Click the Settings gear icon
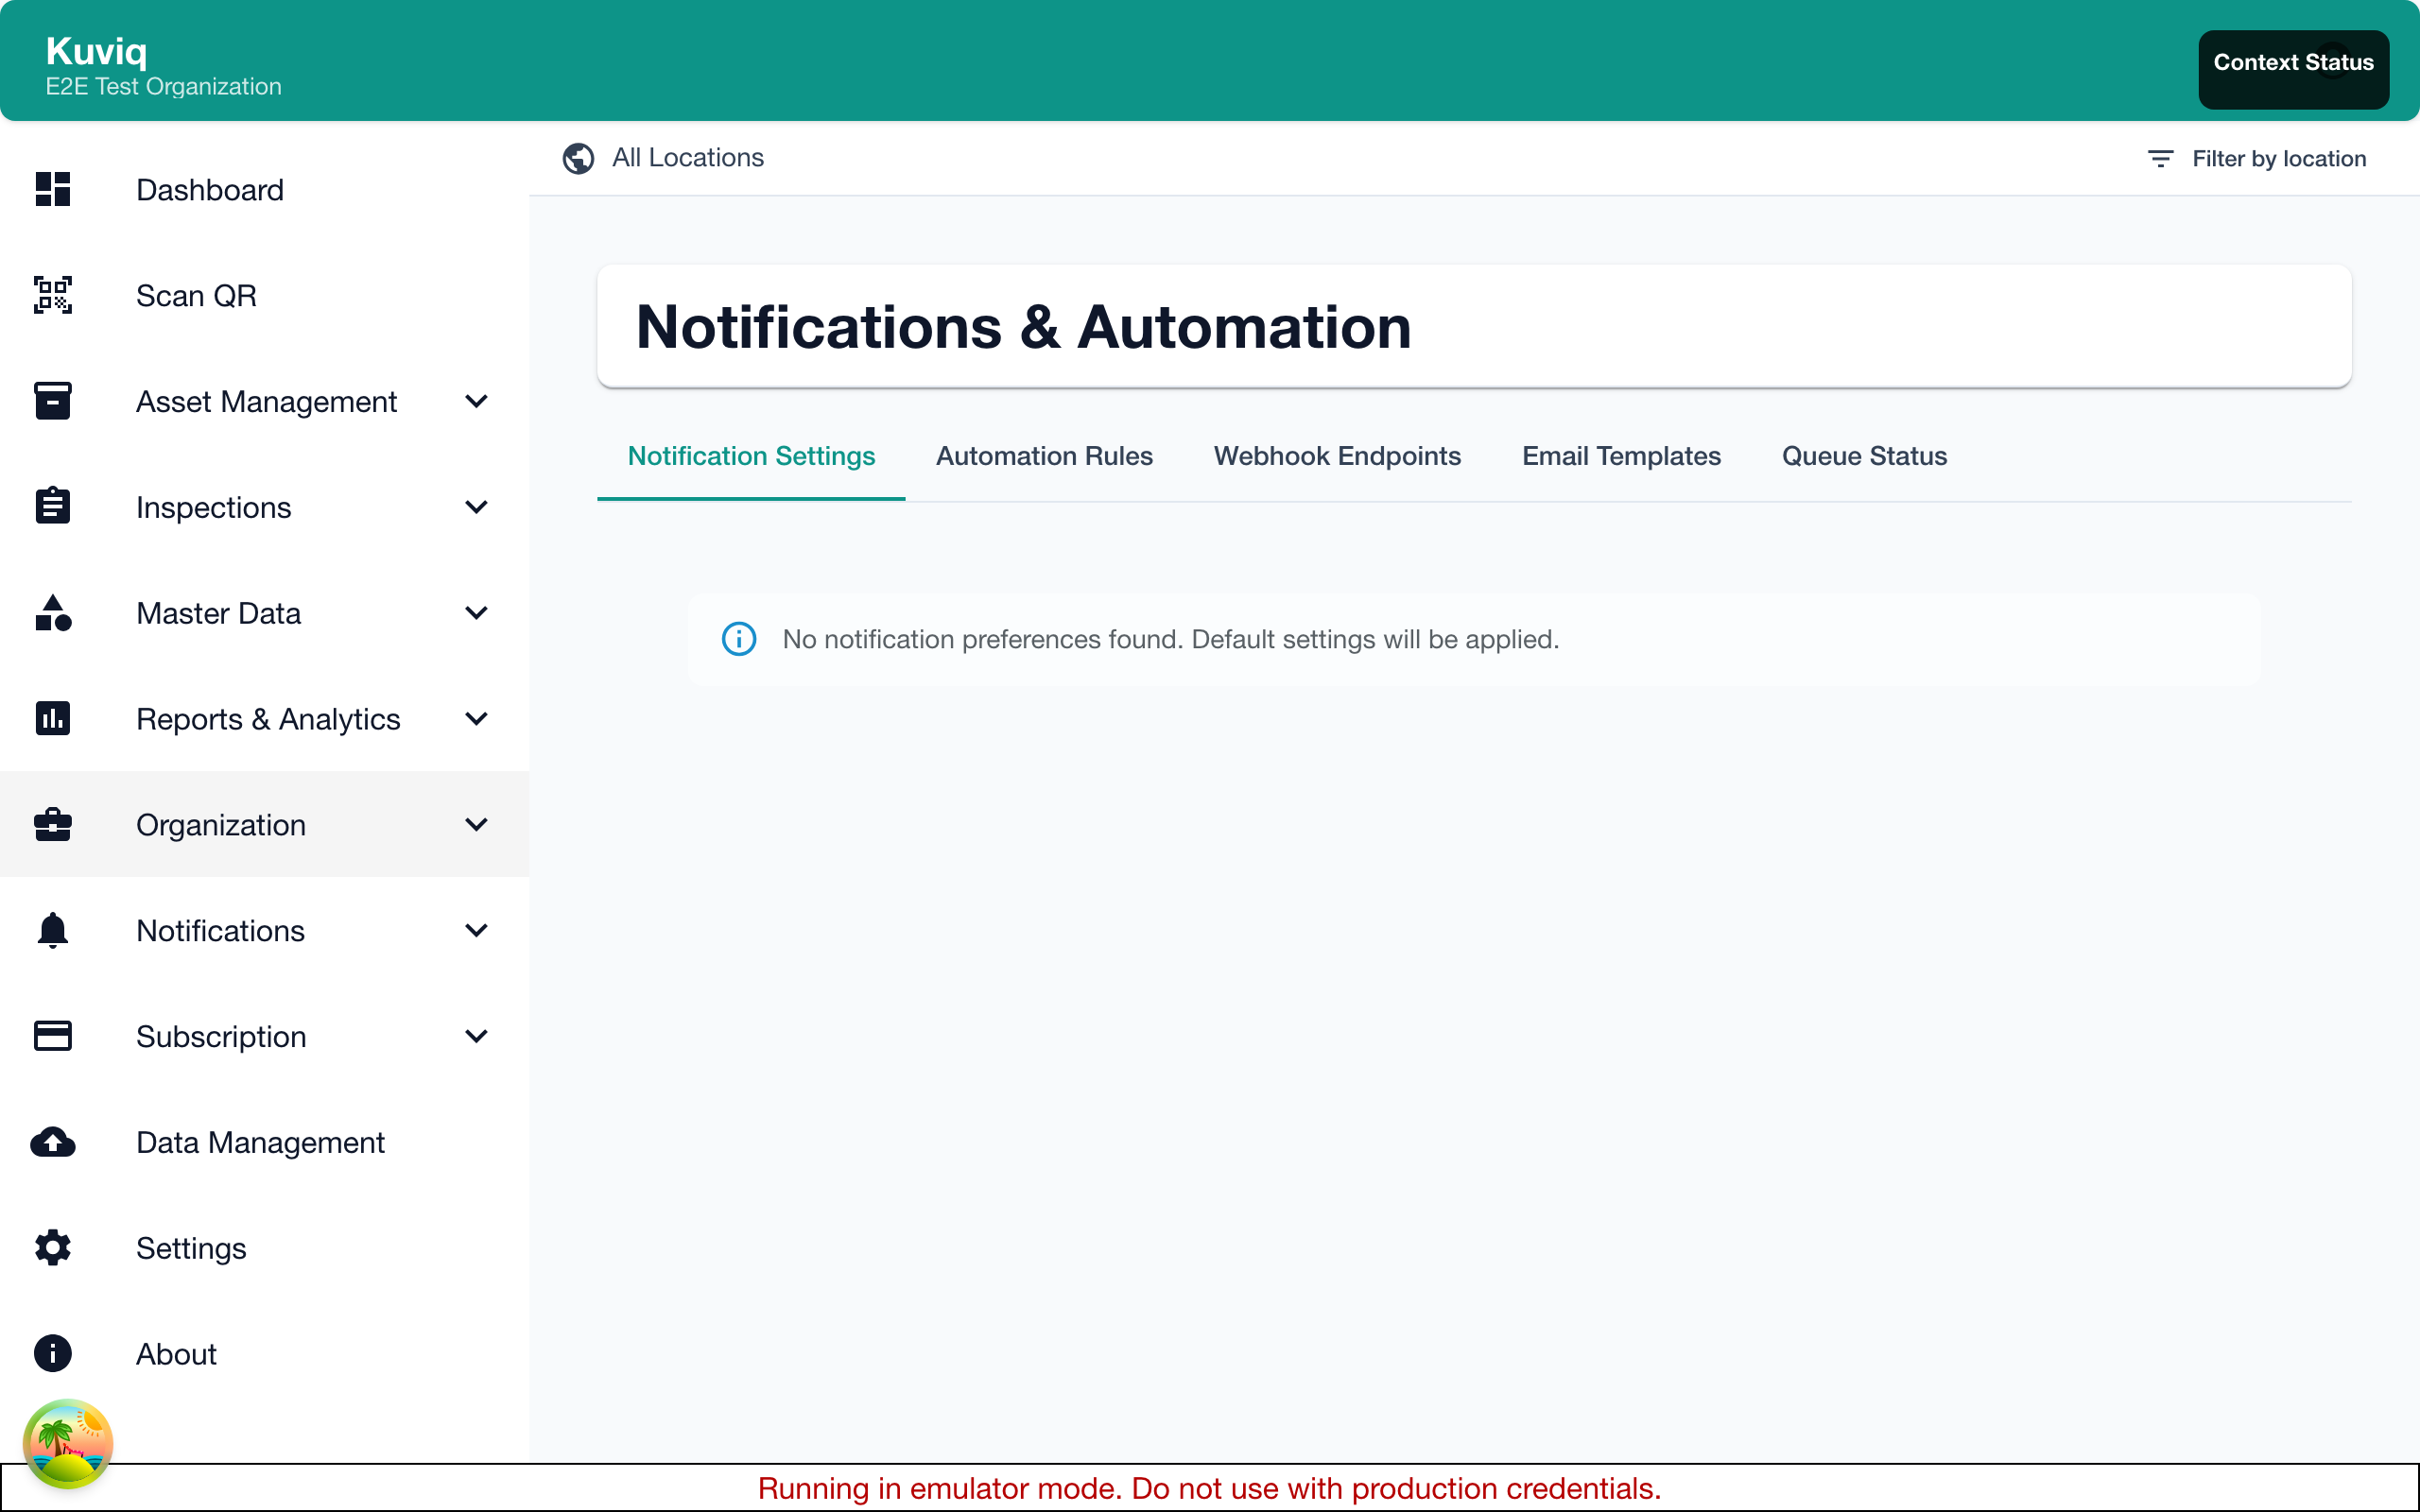 pos(53,1248)
